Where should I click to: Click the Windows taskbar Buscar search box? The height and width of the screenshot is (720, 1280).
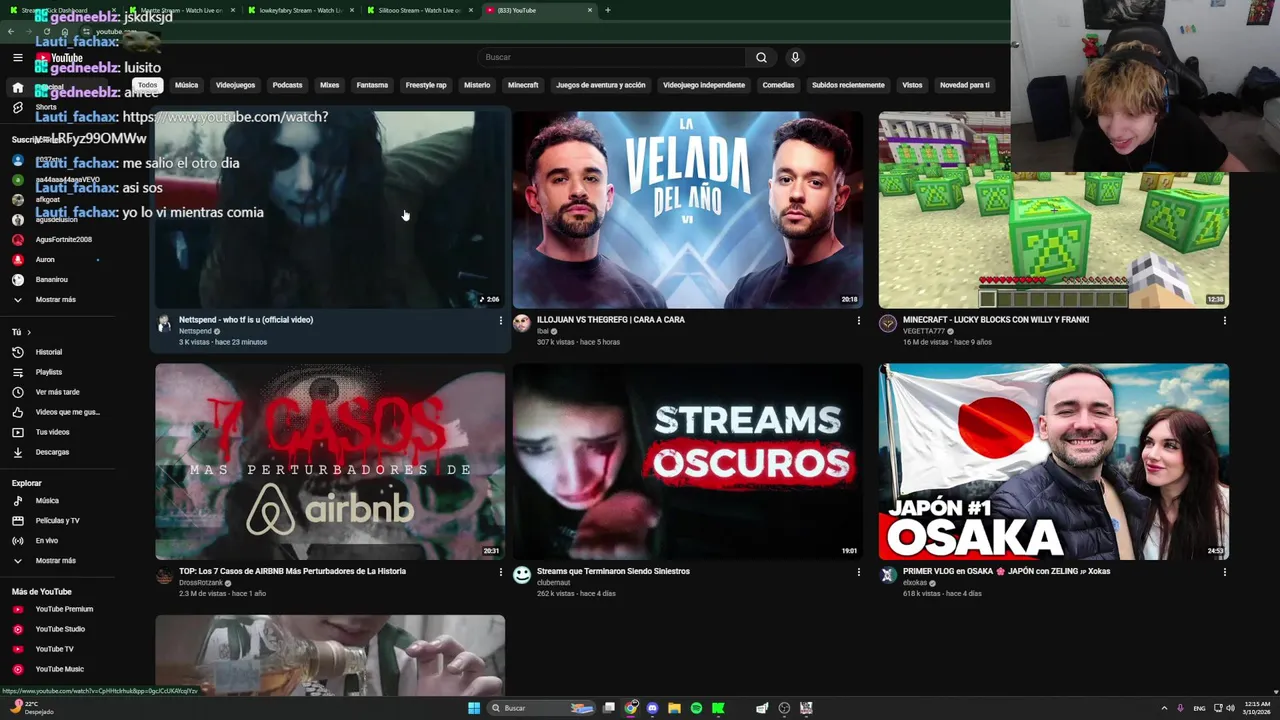click(541, 708)
